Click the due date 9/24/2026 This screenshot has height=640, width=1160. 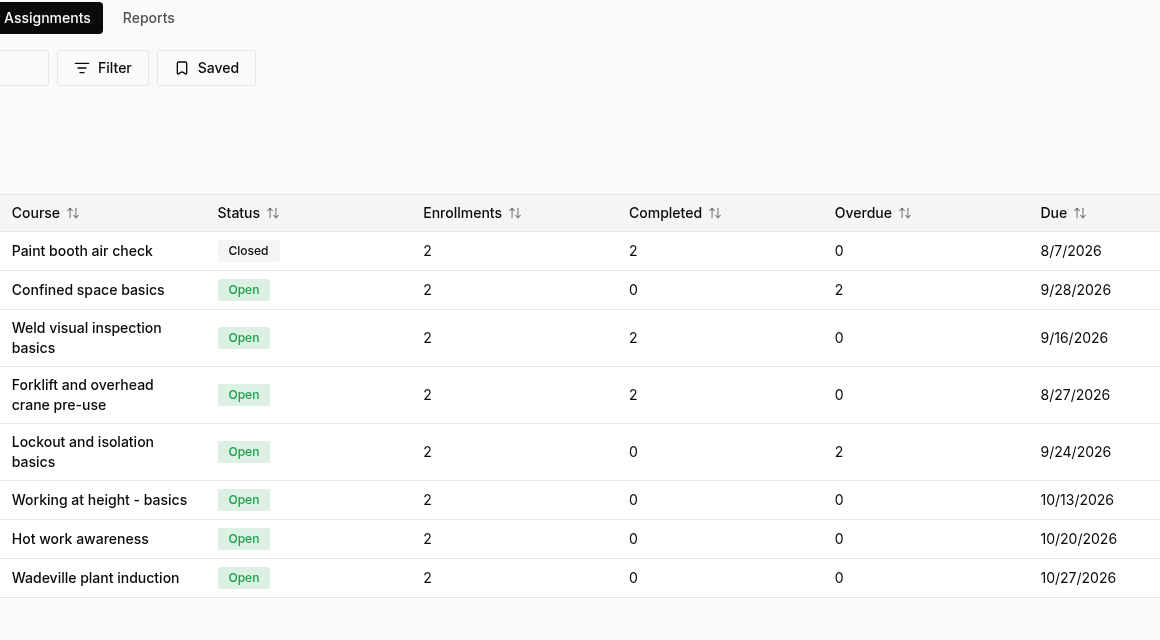coord(1075,452)
